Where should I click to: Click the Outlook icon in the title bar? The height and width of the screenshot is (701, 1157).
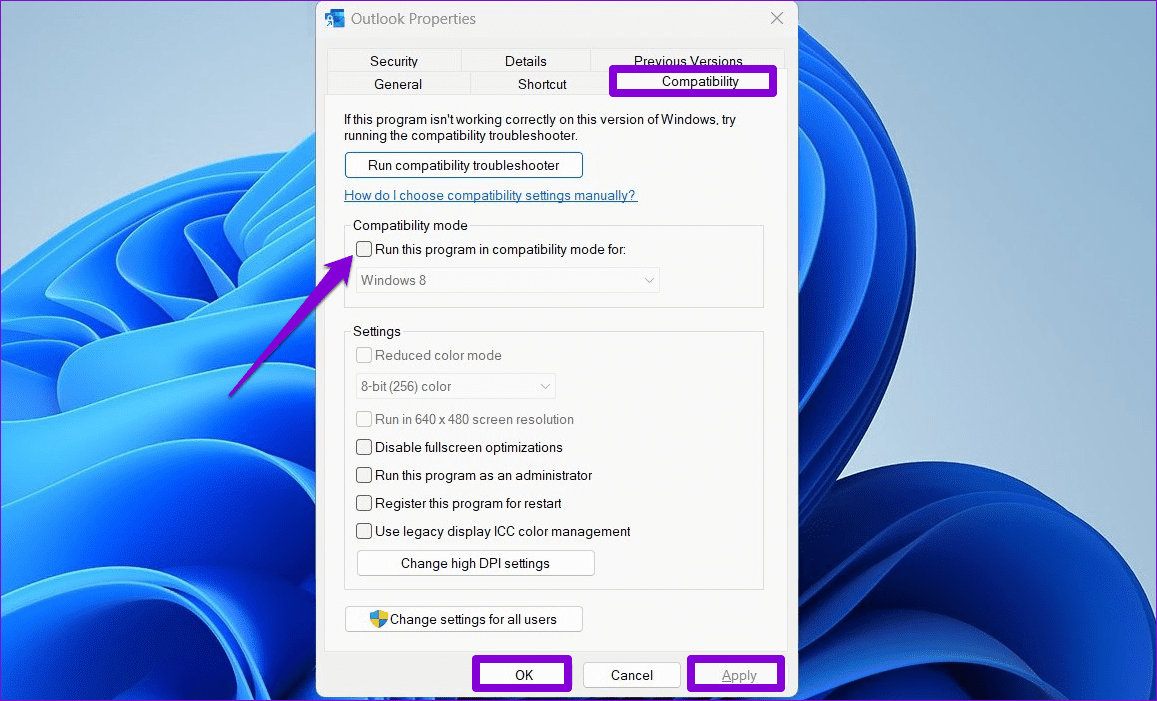(x=334, y=18)
